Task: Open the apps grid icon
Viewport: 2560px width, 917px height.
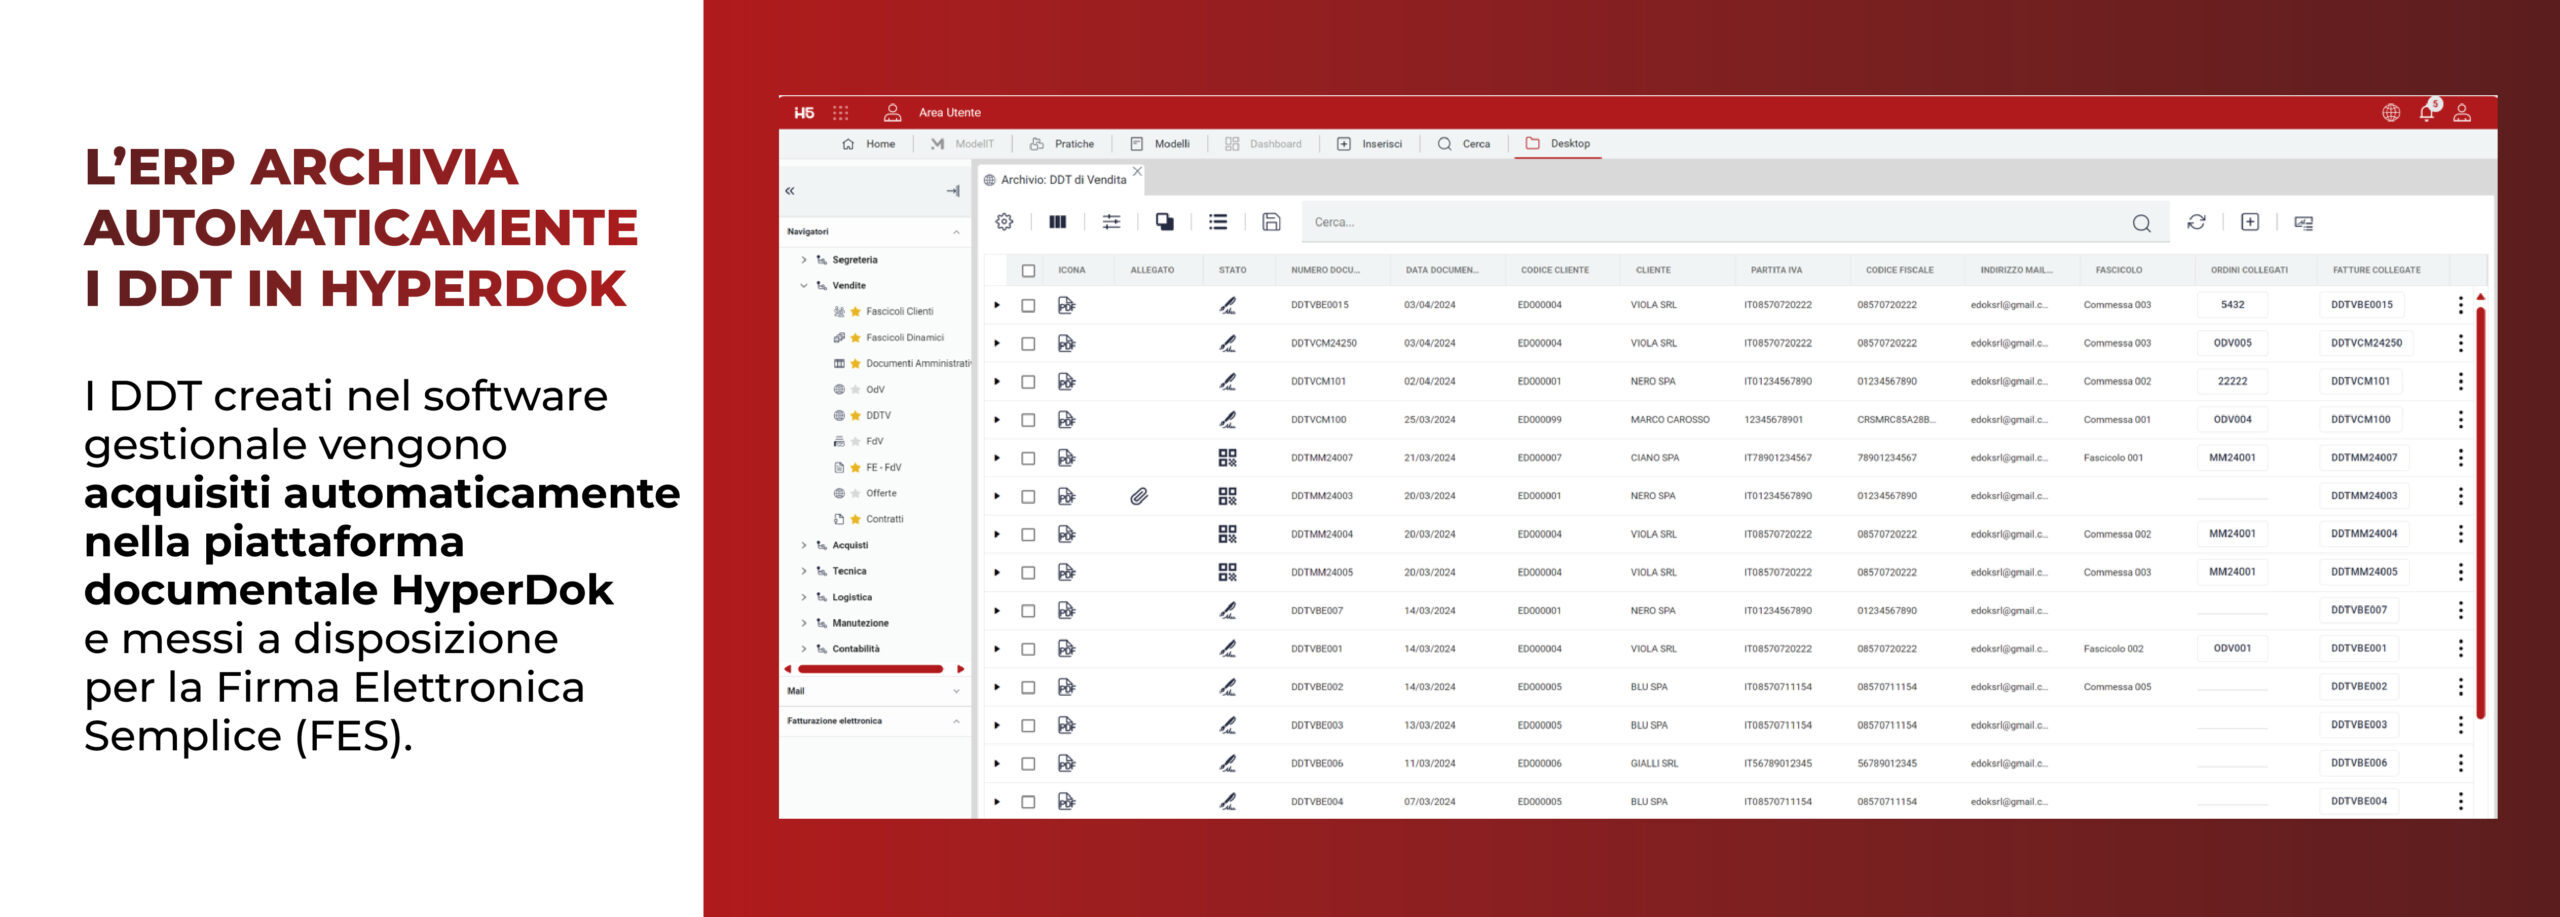Action: pyautogui.click(x=840, y=113)
